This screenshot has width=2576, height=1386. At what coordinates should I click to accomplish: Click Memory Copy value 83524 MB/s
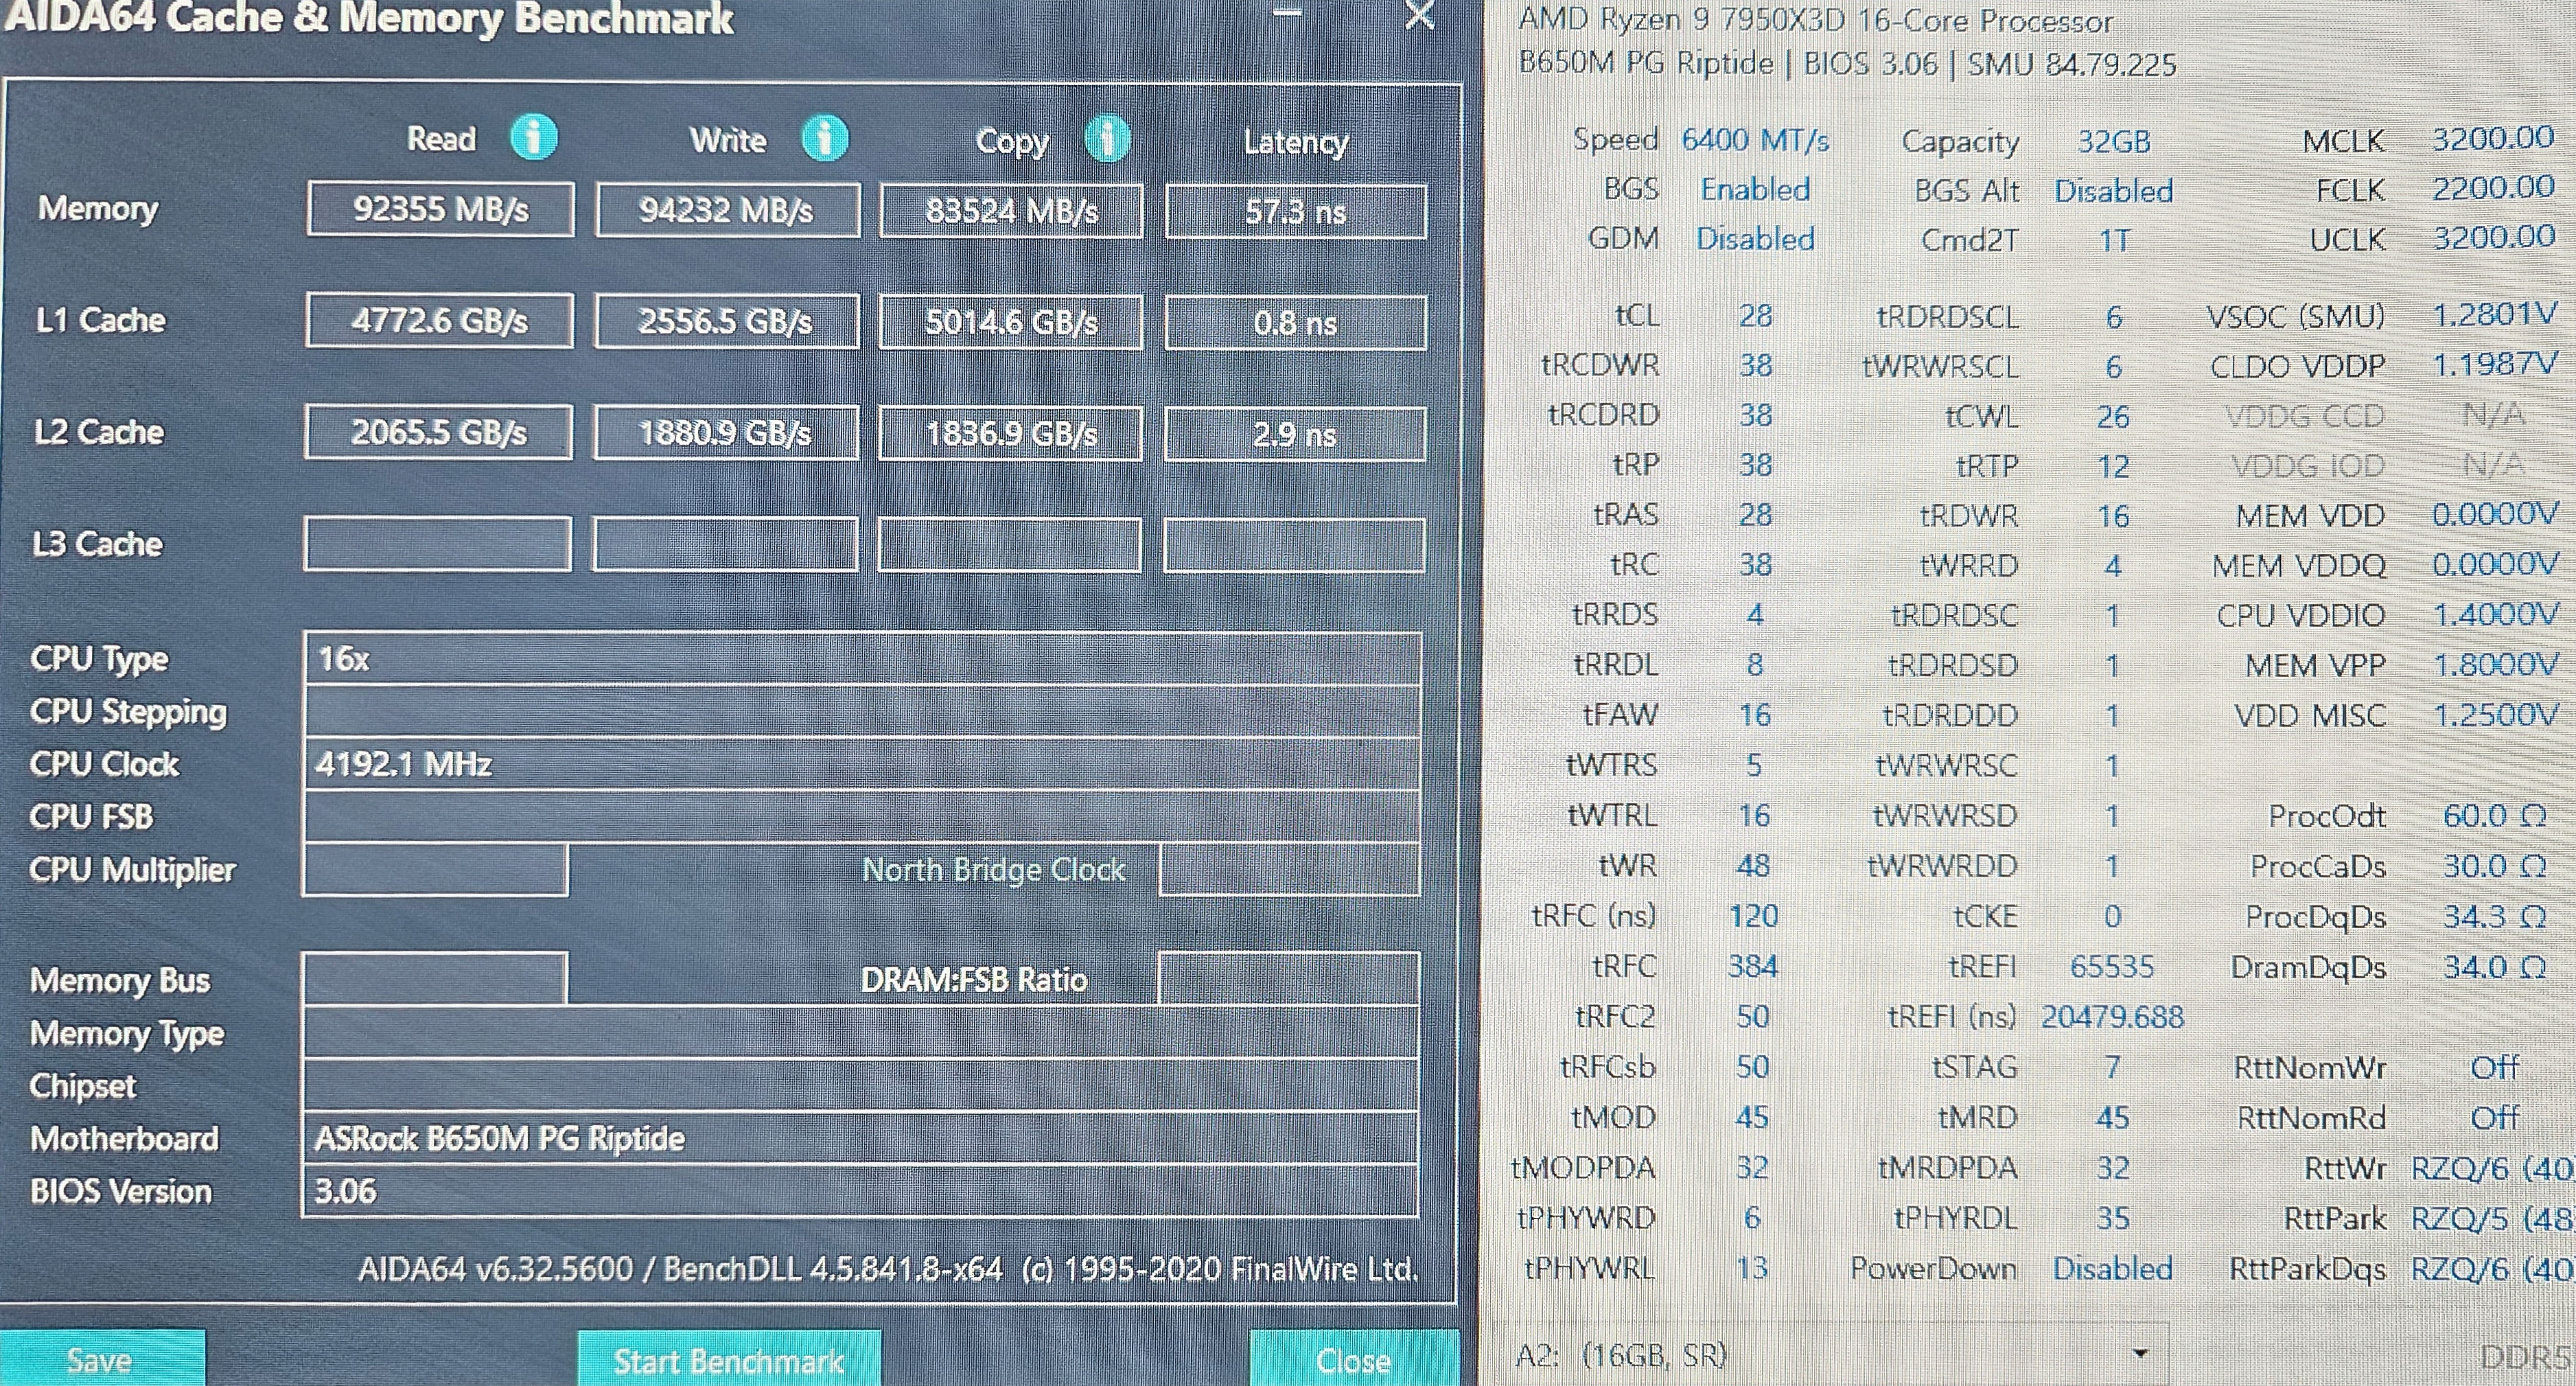tap(1011, 211)
